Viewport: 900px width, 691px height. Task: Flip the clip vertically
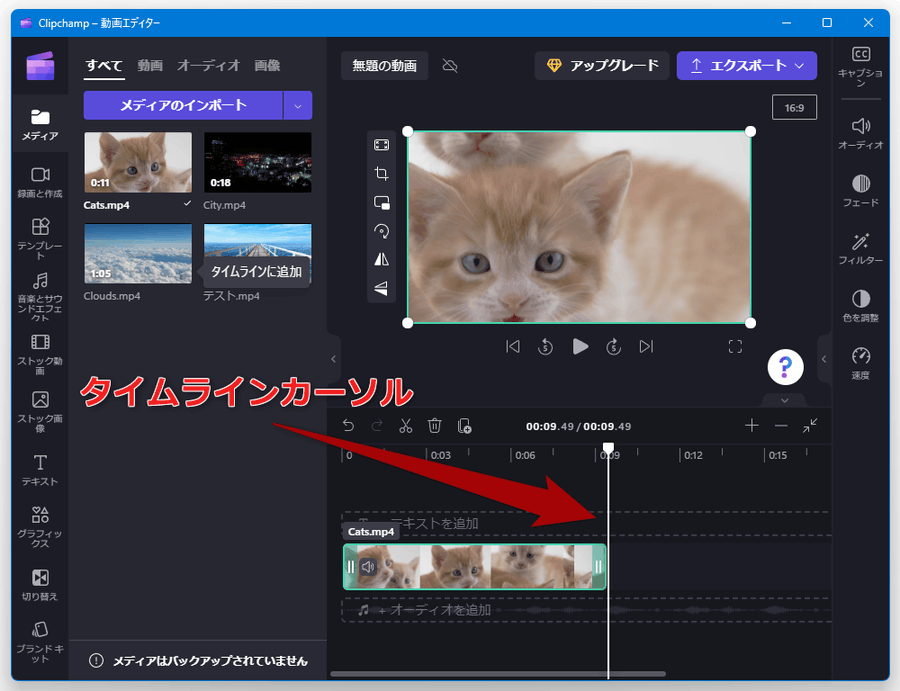point(381,288)
